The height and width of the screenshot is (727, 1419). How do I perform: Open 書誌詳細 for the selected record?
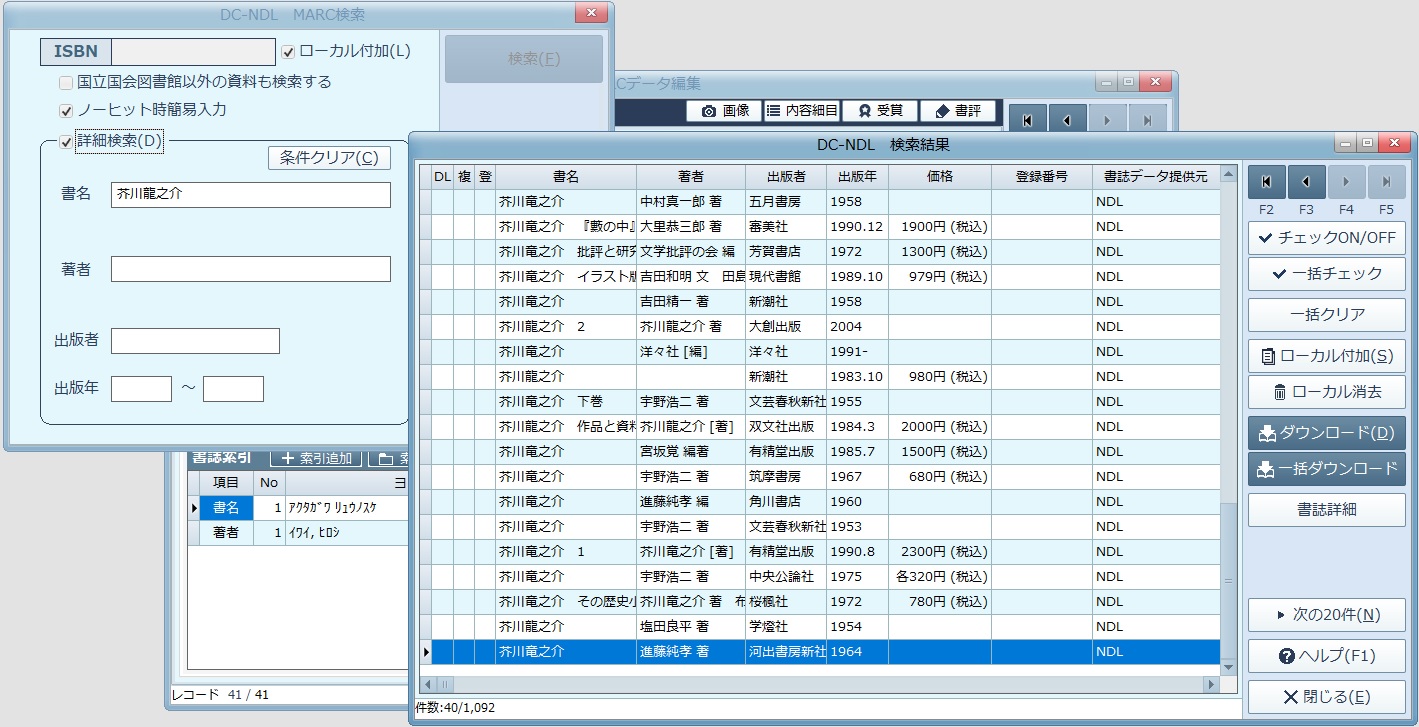pyautogui.click(x=1327, y=510)
